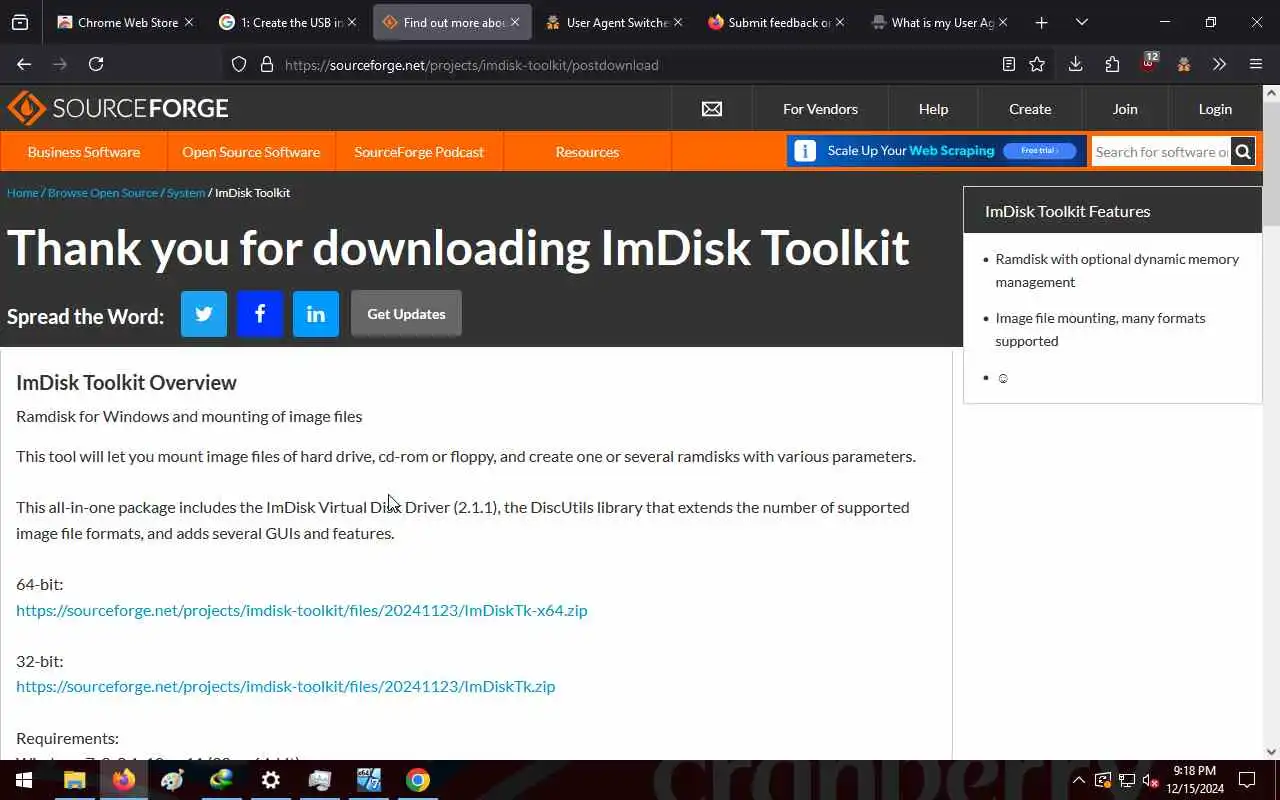The height and width of the screenshot is (800, 1280).
Task: Open Windows Start menu
Action: (x=24, y=780)
